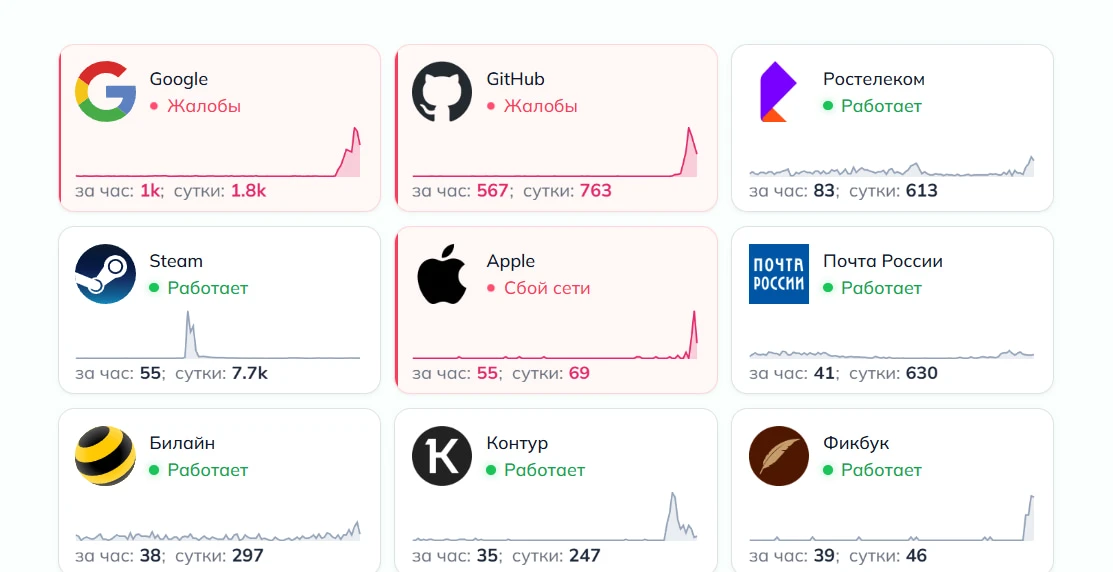
Task: Select Почта России 'Работает' status
Action: pyautogui.click(x=881, y=288)
